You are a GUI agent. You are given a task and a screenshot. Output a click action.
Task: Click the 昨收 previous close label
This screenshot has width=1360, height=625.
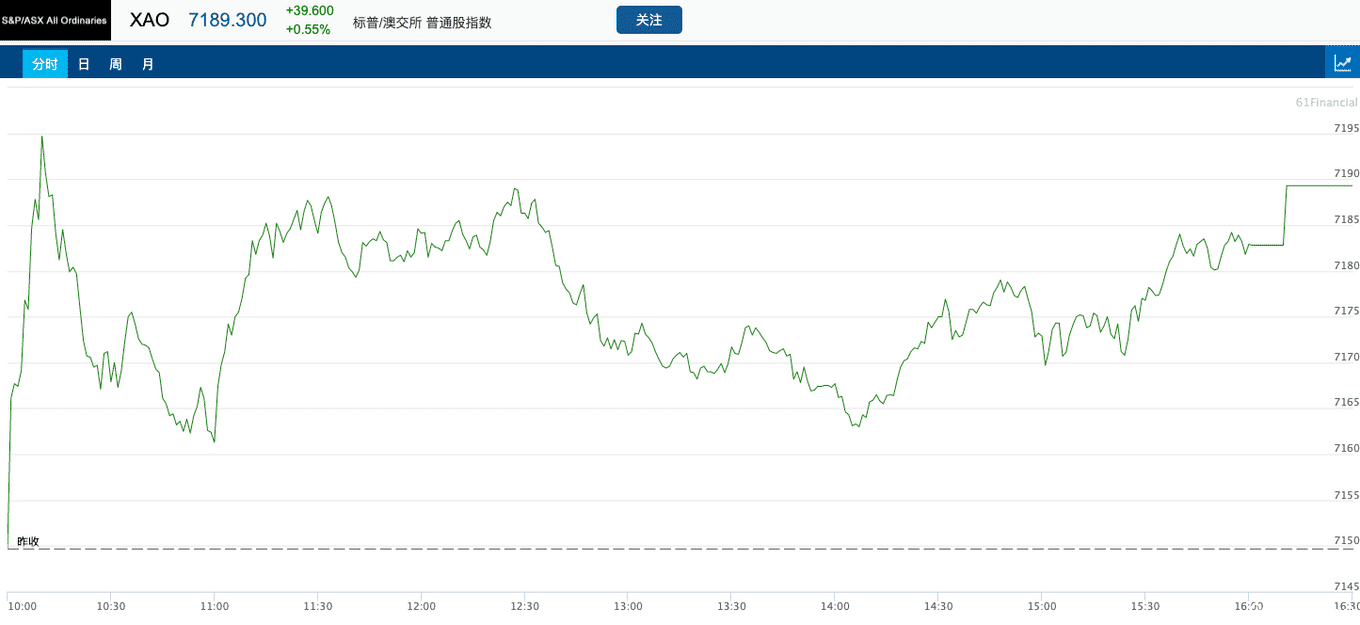[28, 541]
